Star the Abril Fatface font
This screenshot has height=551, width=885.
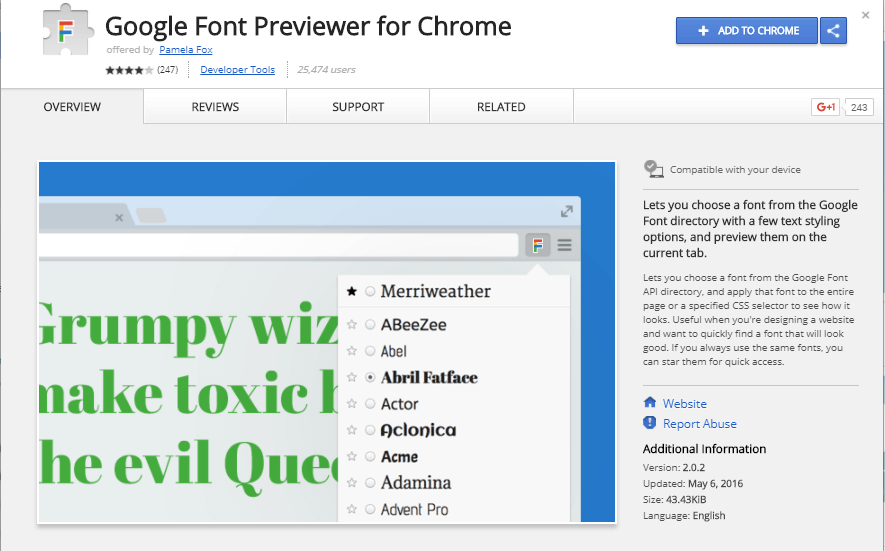click(x=352, y=377)
